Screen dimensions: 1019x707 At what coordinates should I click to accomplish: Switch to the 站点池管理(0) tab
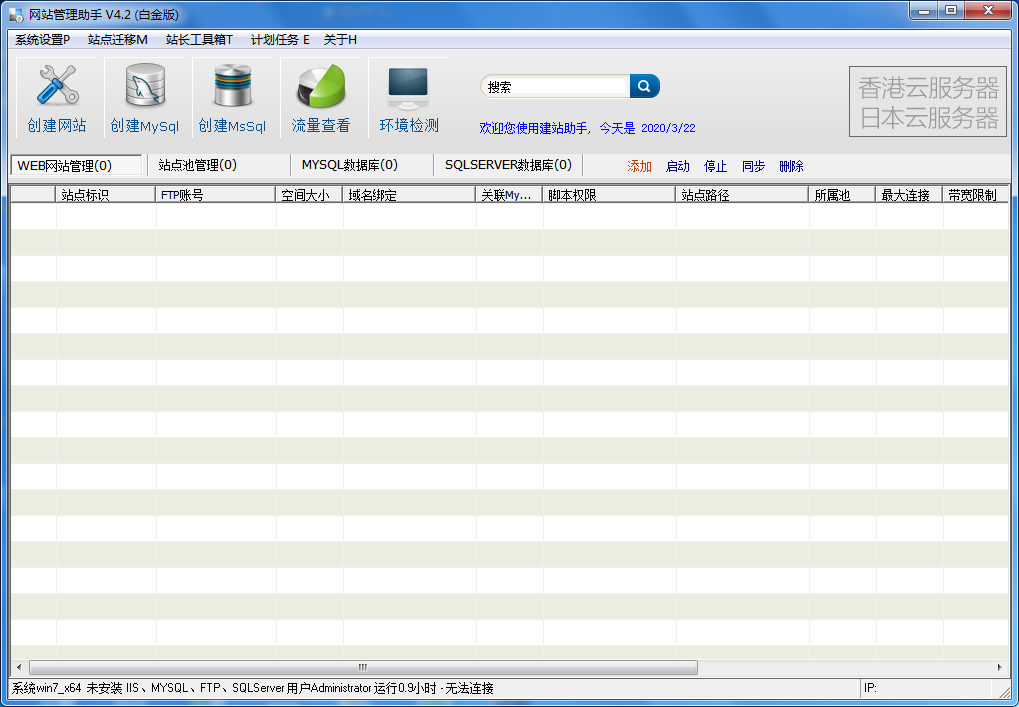pyautogui.click(x=198, y=165)
